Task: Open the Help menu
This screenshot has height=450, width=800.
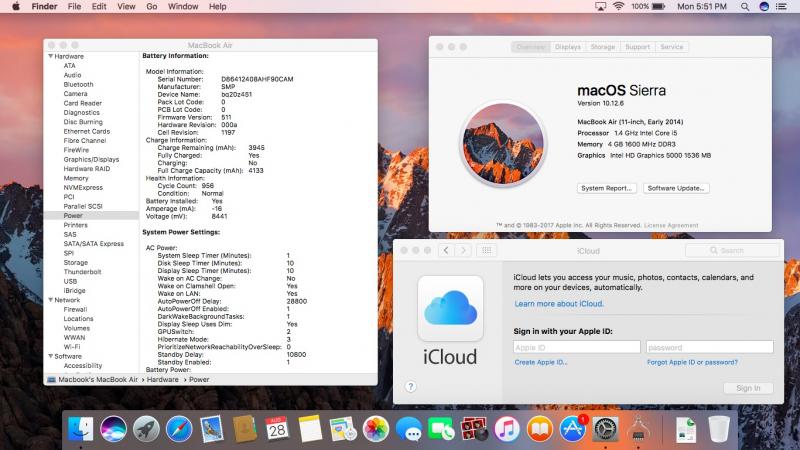Action: point(217,7)
